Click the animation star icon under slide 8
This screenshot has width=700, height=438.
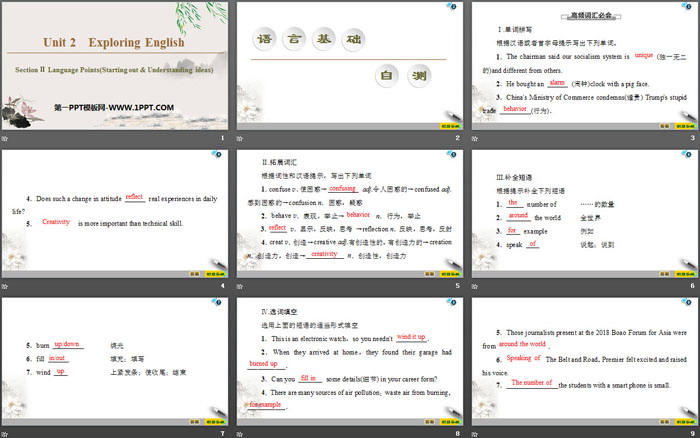pos(240,434)
